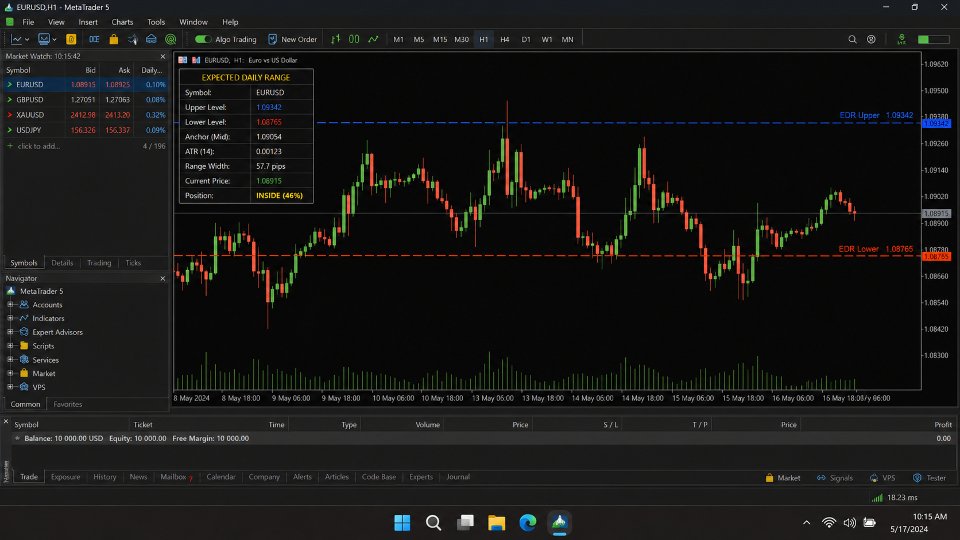
Task: Open the VPS cloud toolbar icon
Action: tap(151, 39)
